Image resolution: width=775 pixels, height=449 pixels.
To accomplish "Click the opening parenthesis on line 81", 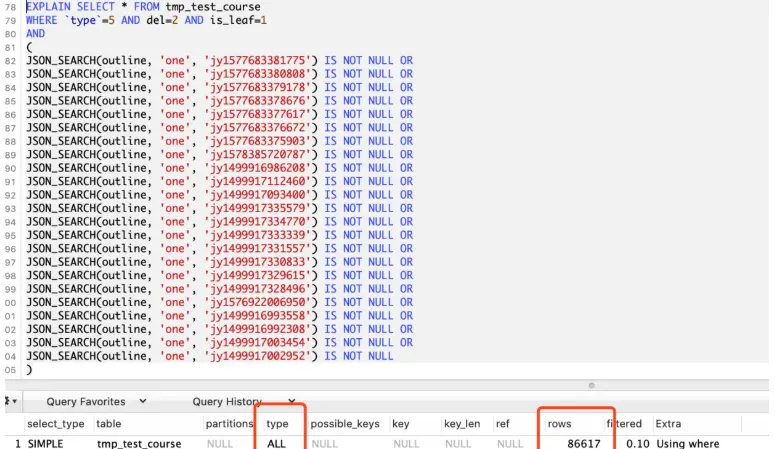I will tap(29, 47).
